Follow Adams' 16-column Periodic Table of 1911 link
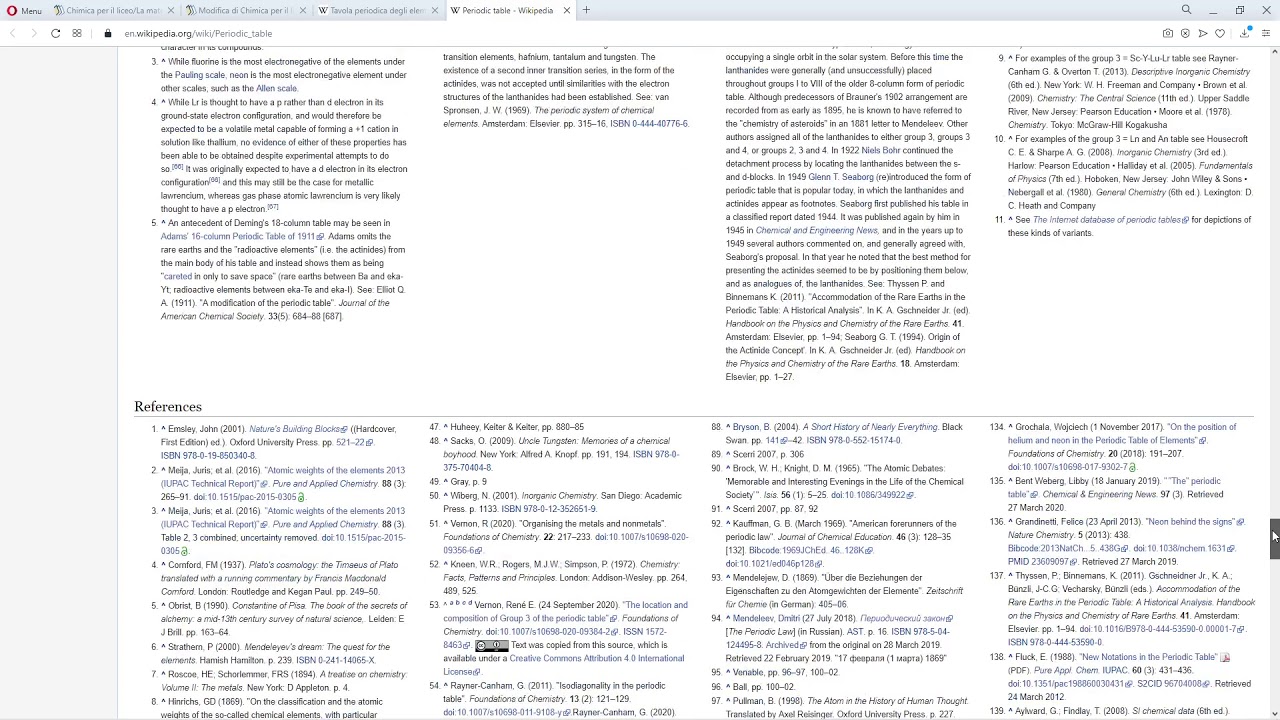1280x720 pixels. coord(240,236)
